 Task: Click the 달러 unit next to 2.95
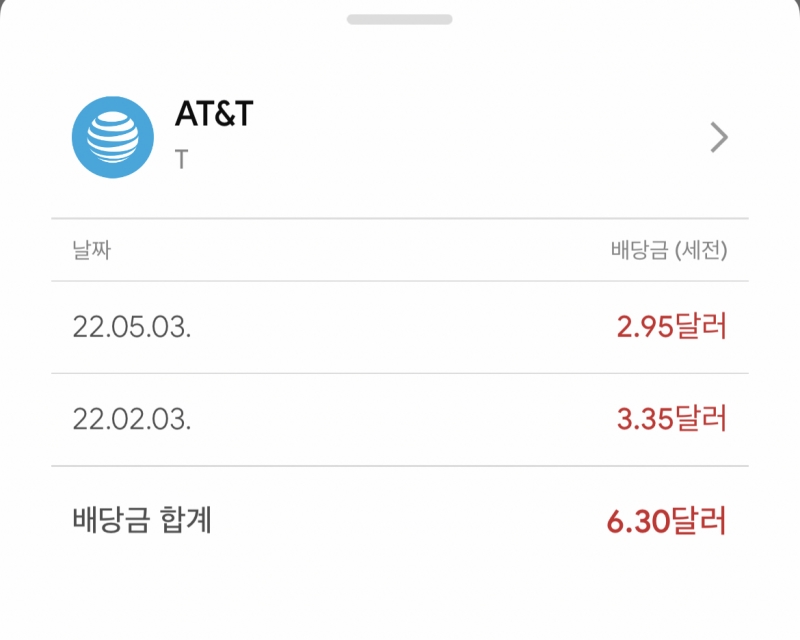point(701,327)
